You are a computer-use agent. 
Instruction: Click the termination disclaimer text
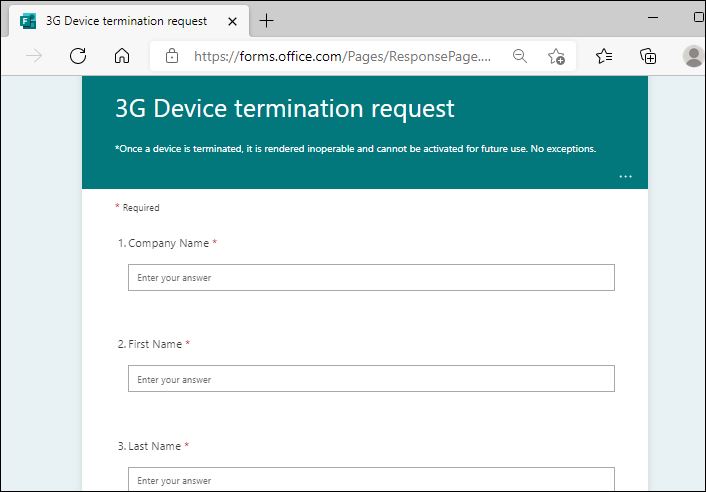(355, 149)
